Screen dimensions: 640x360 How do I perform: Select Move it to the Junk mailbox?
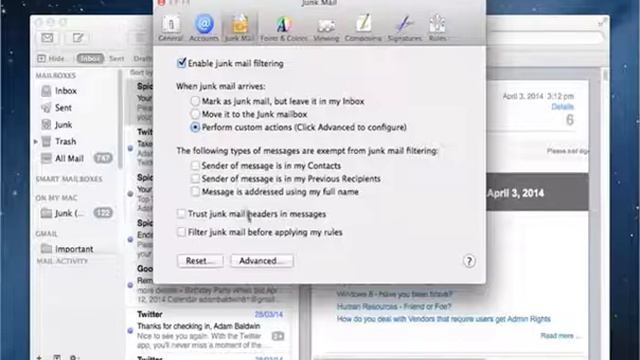click(195, 114)
